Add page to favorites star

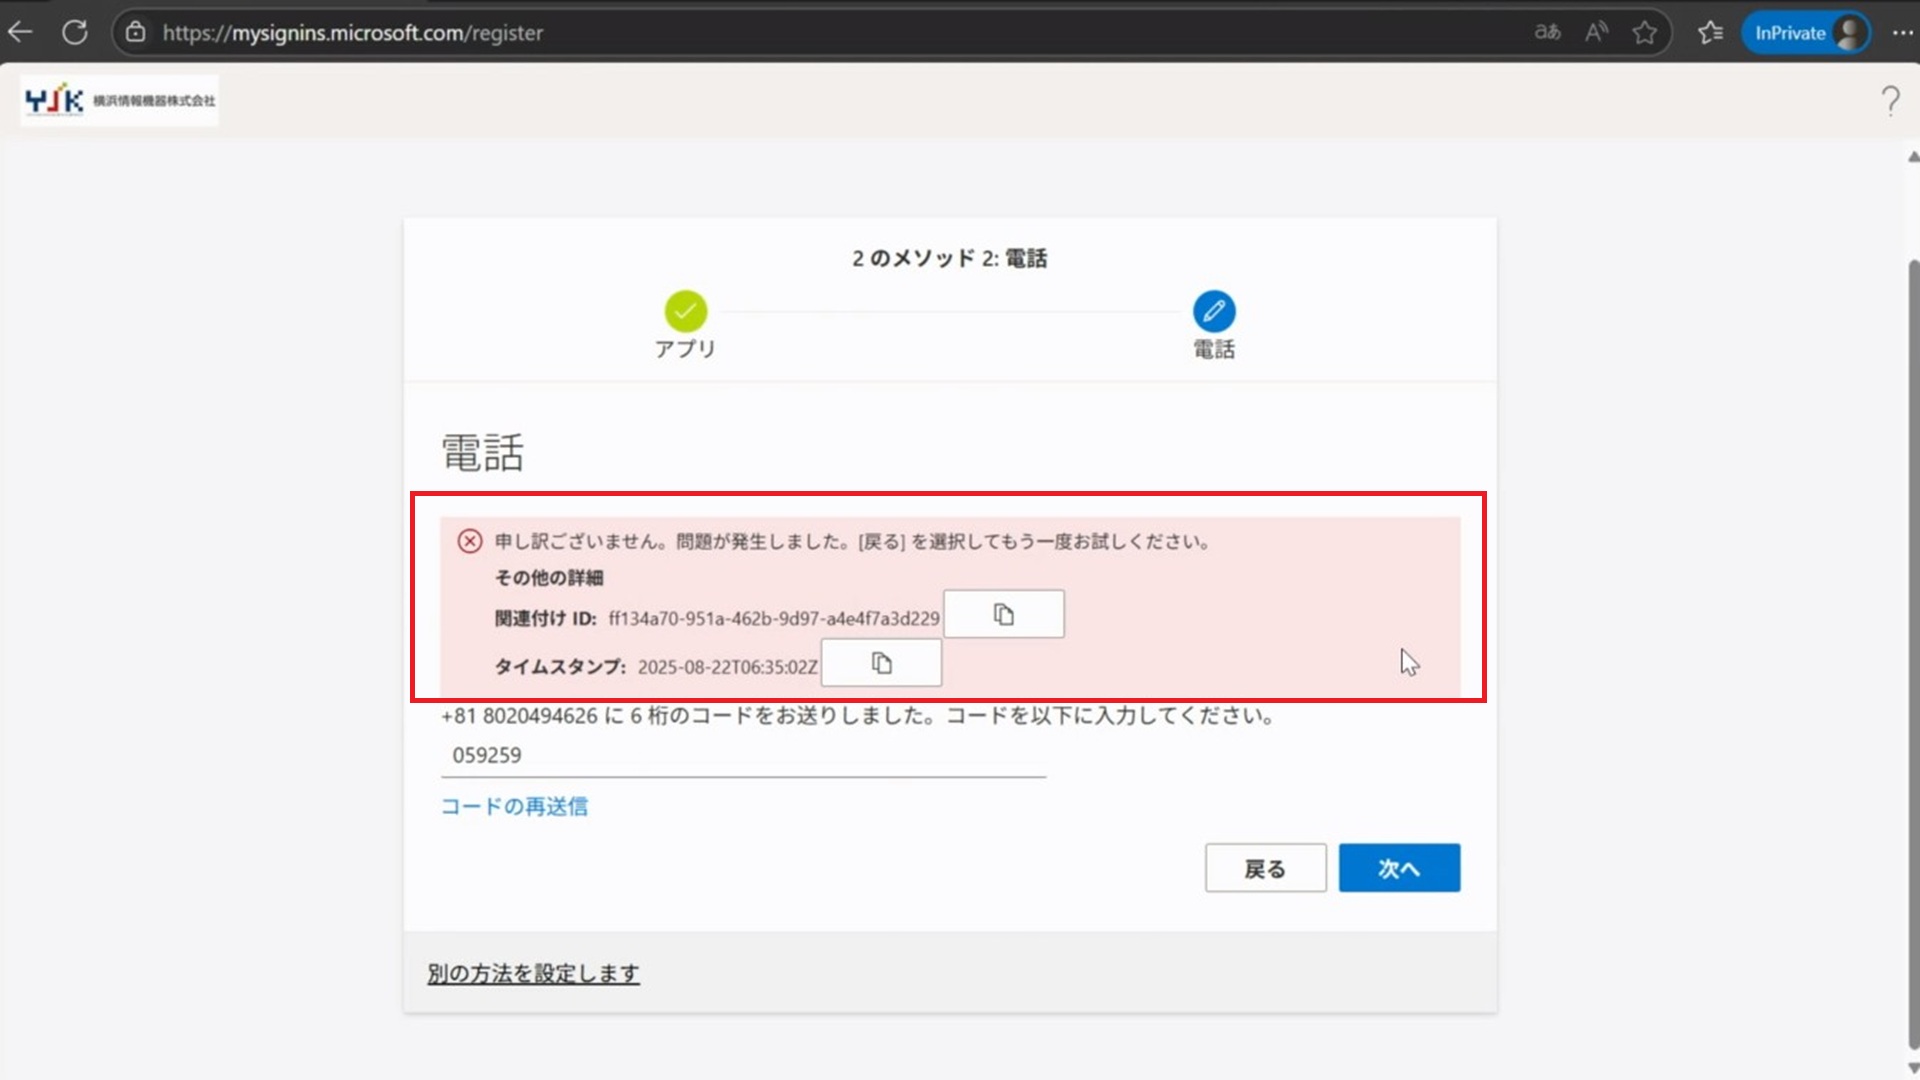(1644, 32)
